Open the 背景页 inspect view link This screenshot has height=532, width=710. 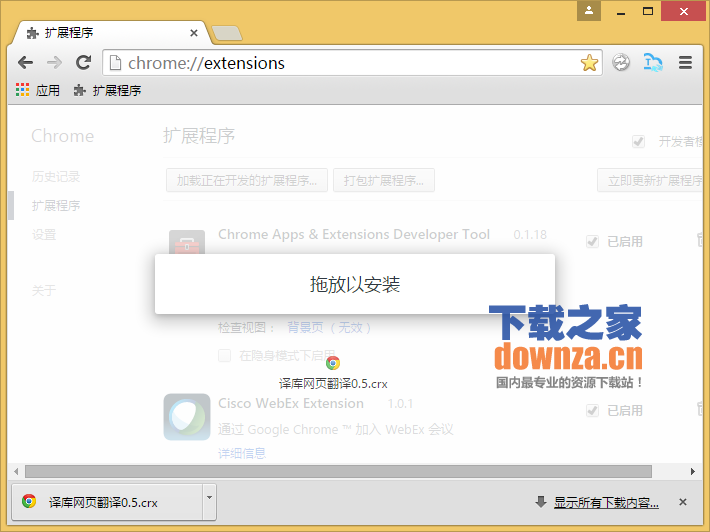click(329, 327)
